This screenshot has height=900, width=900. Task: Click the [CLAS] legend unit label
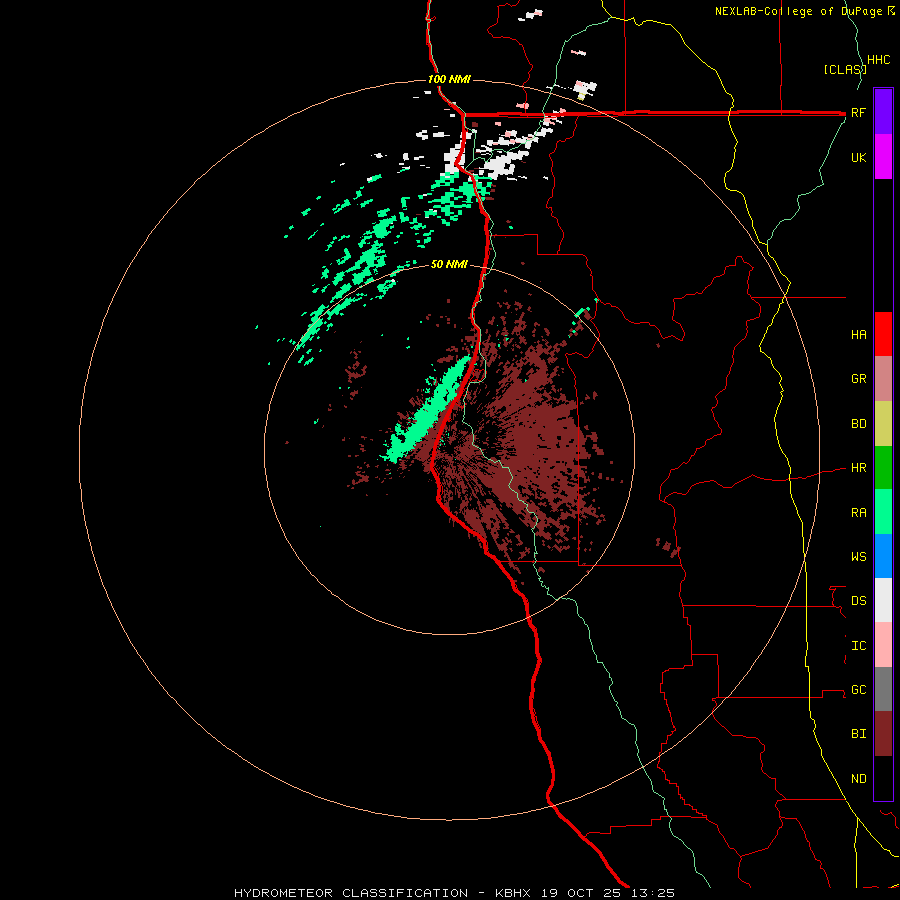click(x=845, y=69)
